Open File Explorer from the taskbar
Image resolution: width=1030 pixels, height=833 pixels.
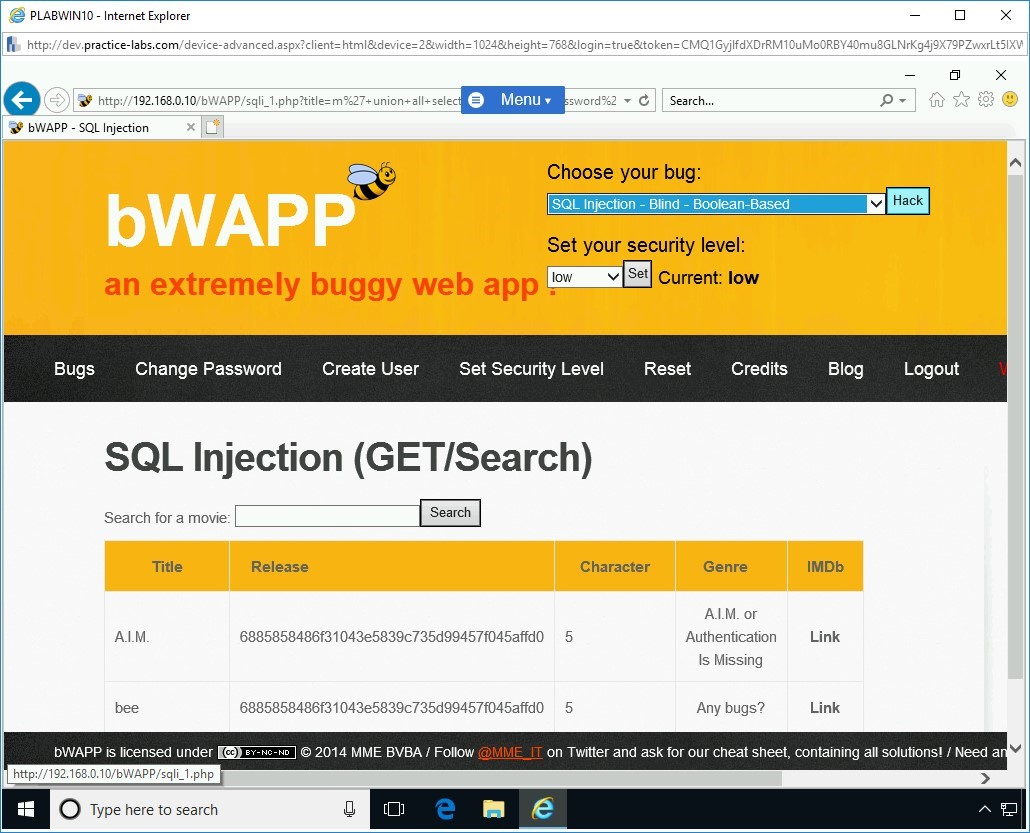pyautogui.click(x=494, y=809)
